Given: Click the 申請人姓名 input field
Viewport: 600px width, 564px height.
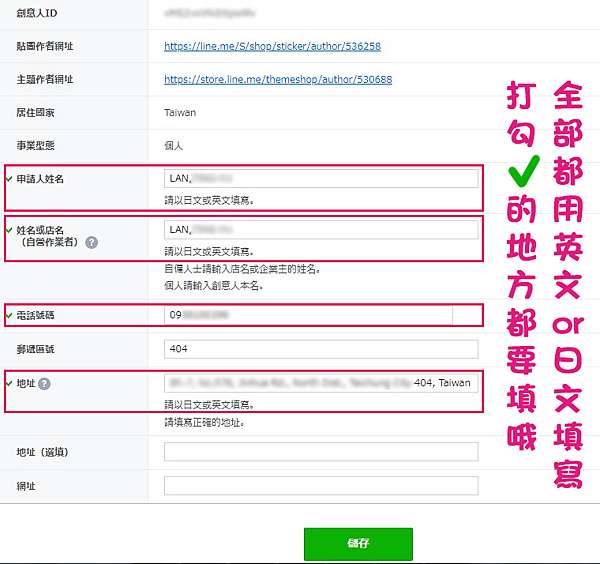Looking at the screenshot, I should coord(321,179).
